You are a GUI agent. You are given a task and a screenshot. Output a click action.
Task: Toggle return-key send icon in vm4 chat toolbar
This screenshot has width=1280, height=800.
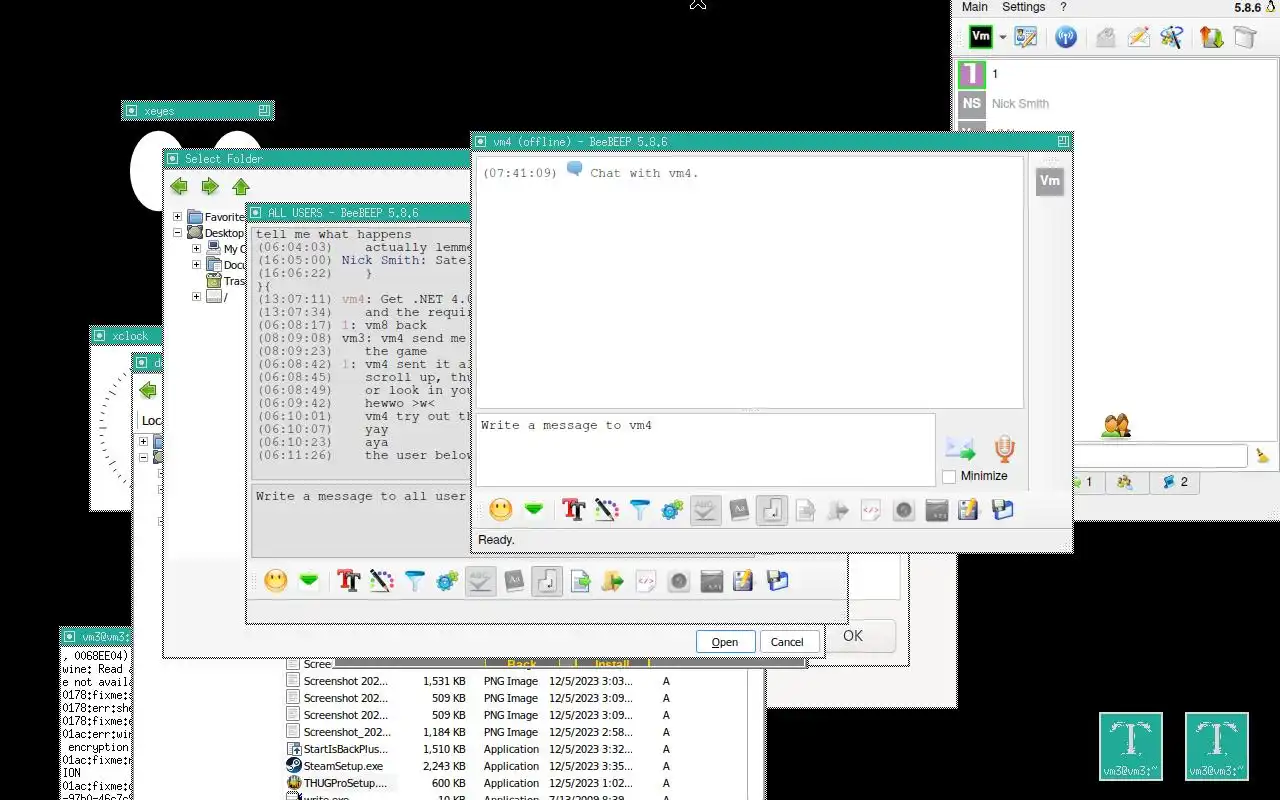(x=771, y=510)
